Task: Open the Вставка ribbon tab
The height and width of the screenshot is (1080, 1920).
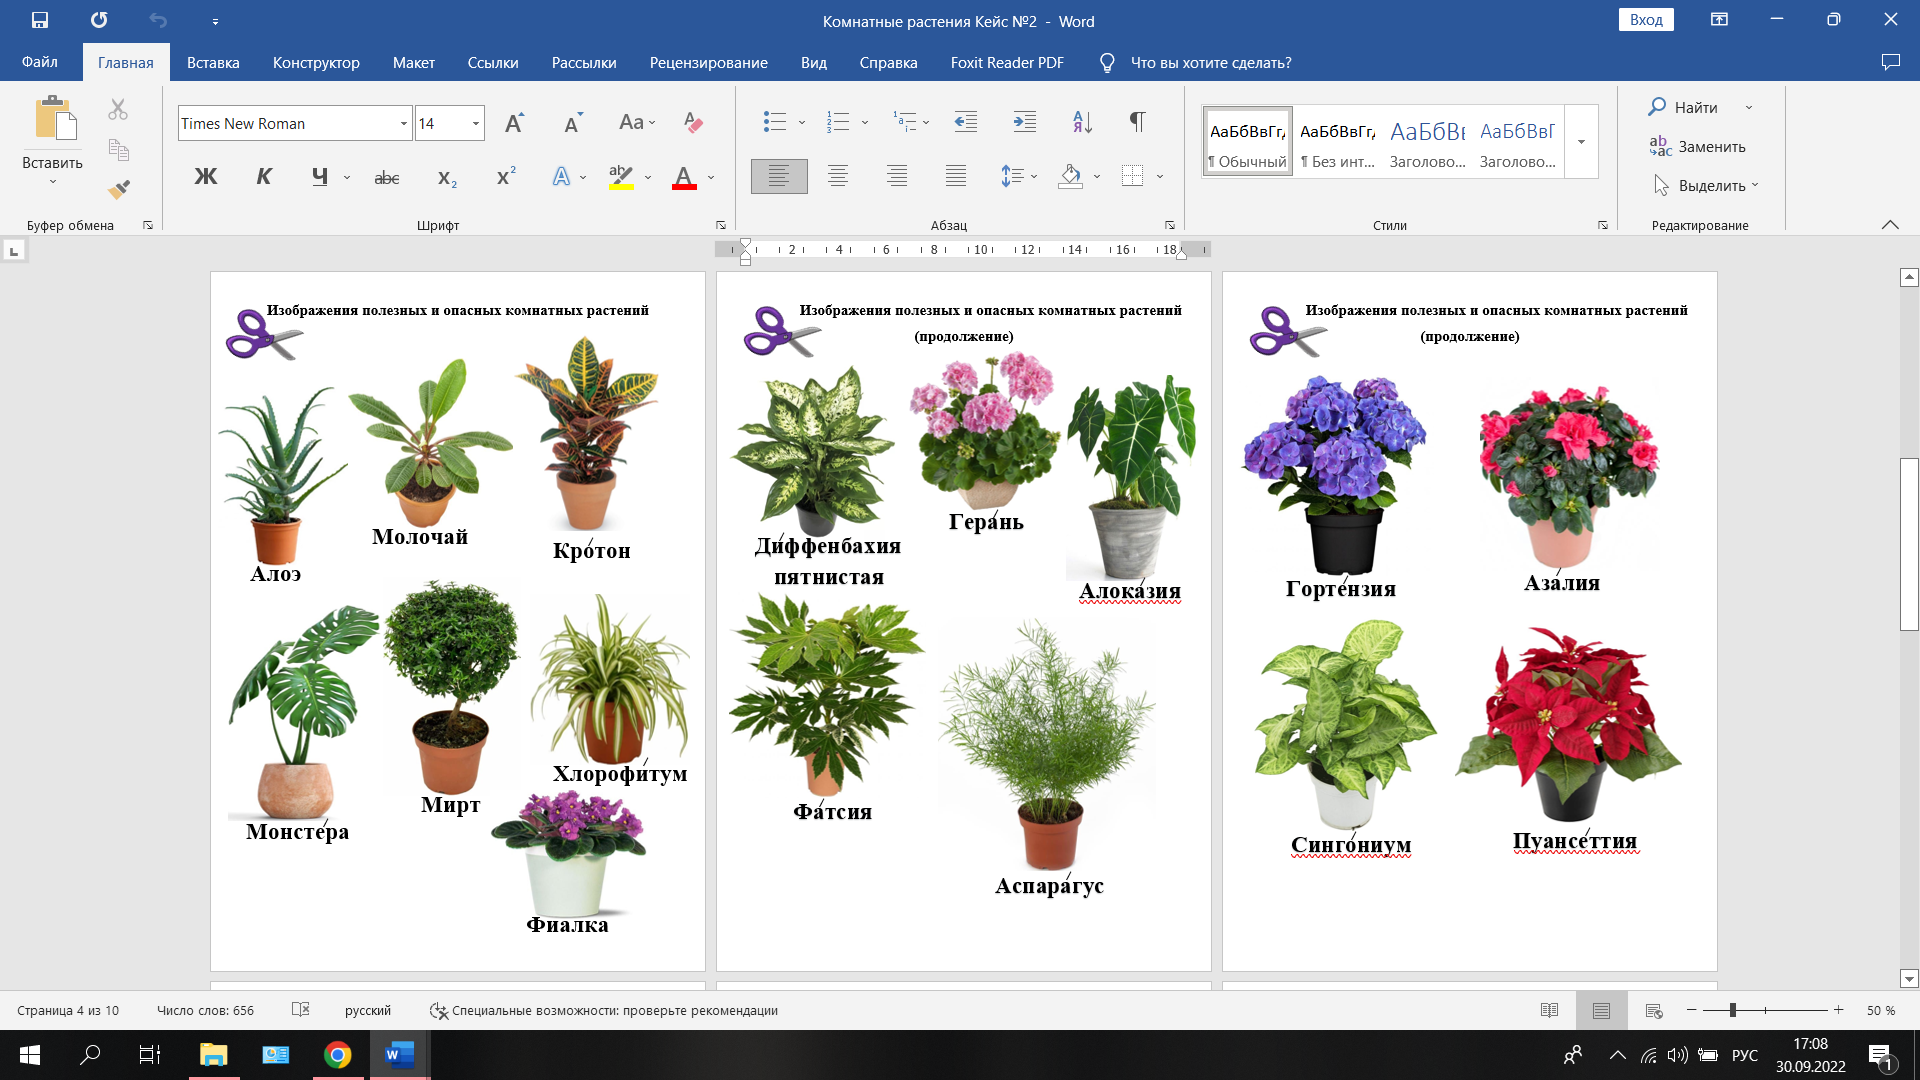Action: point(213,62)
